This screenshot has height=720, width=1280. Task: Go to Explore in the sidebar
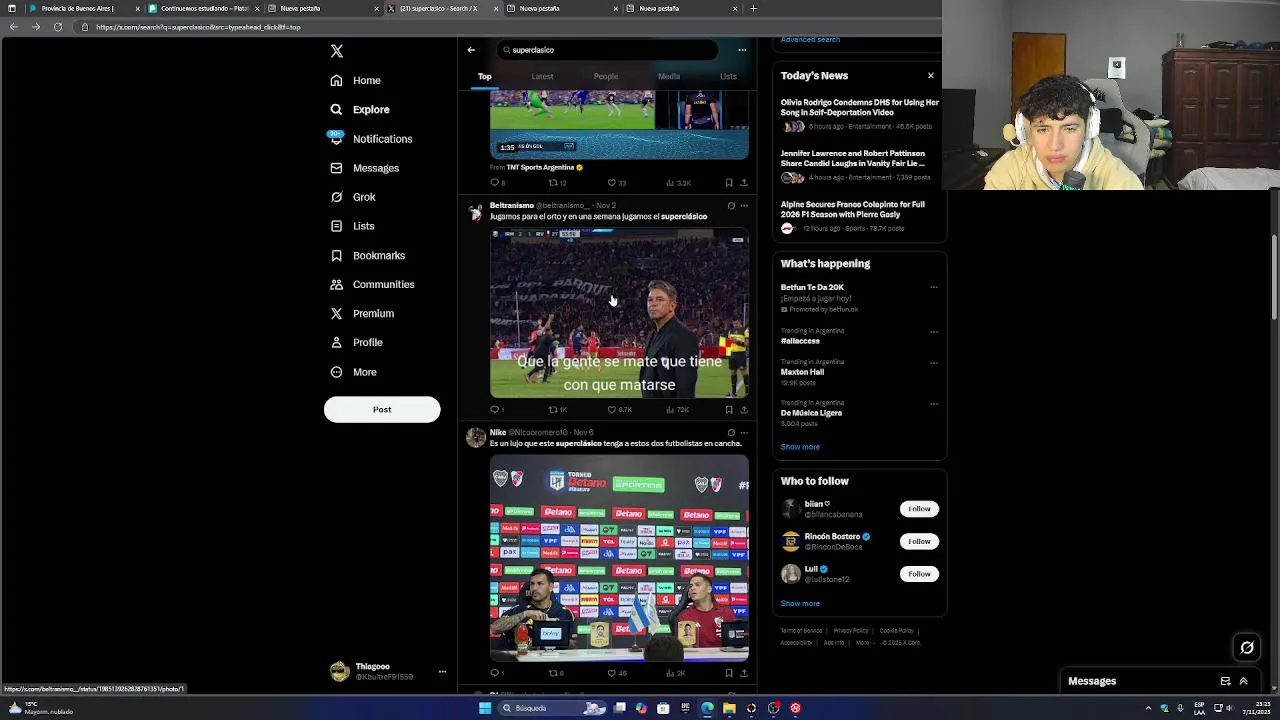tap(360, 109)
